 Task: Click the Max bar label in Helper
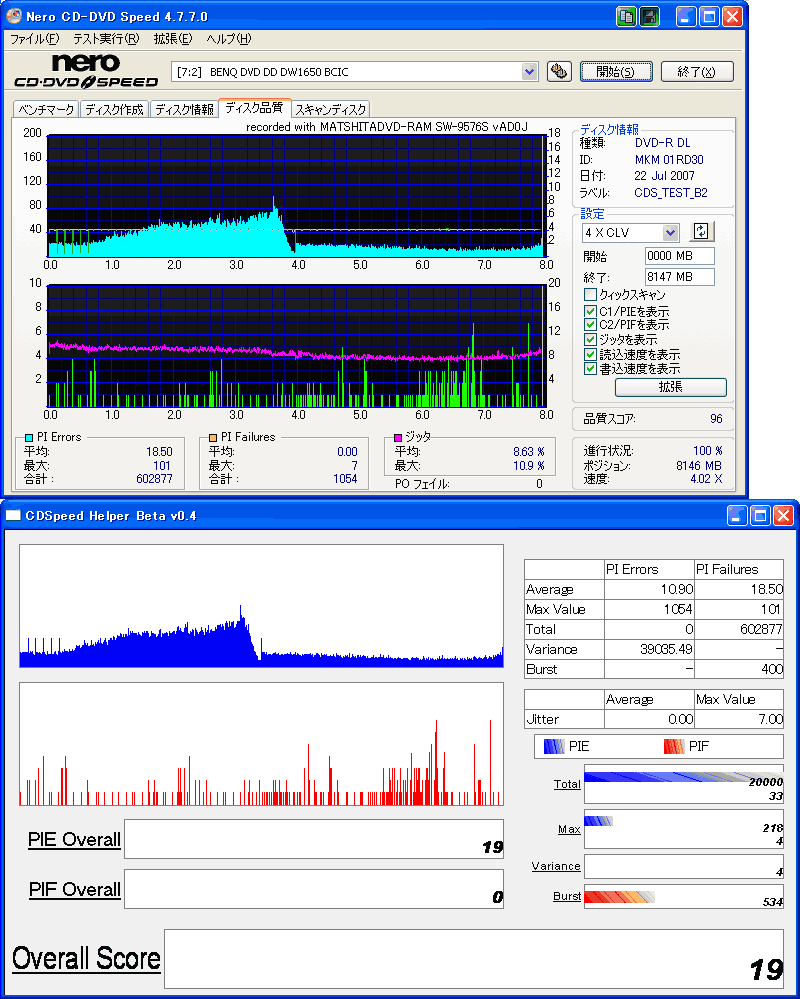[x=569, y=830]
